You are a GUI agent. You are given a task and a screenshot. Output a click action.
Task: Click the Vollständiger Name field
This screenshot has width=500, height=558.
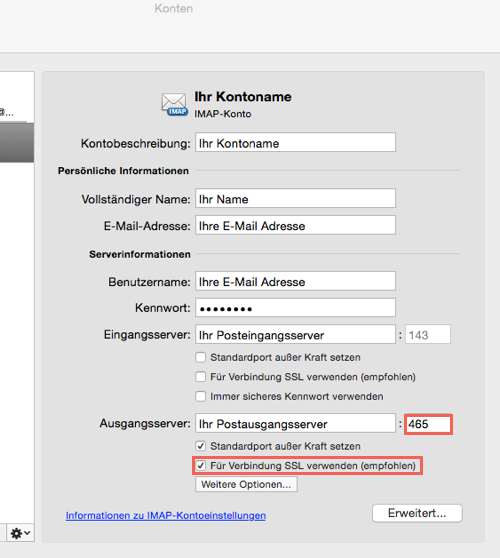[x=295, y=199]
